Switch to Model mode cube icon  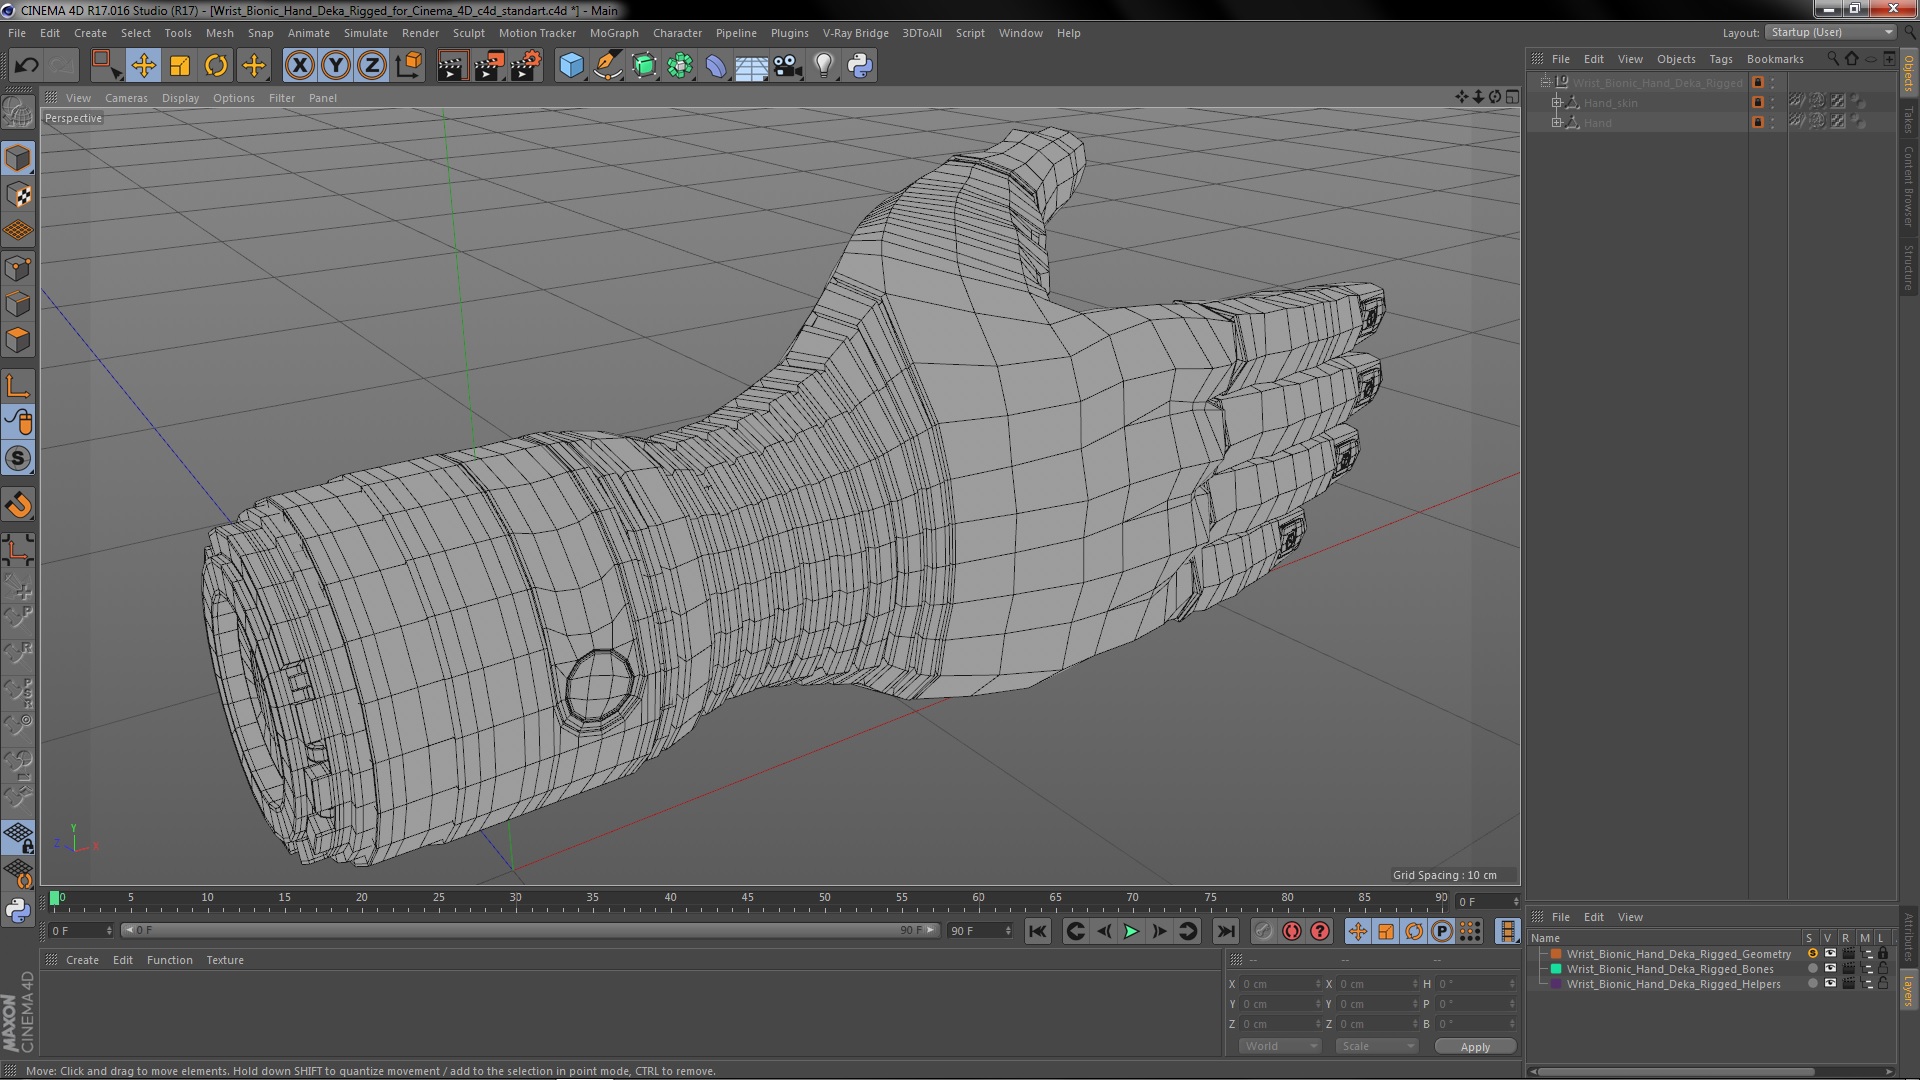click(x=18, y=158)
